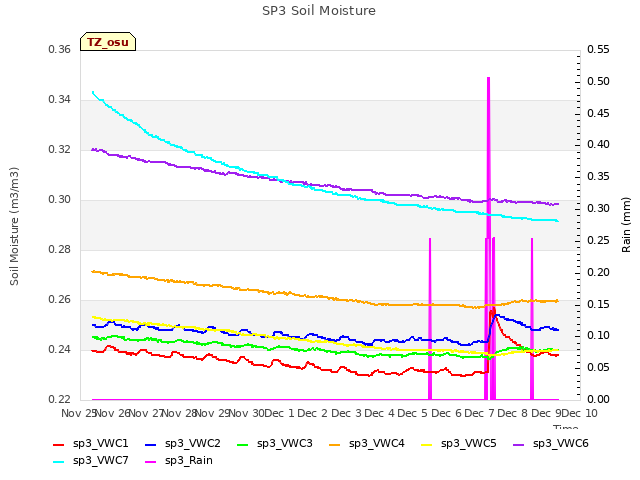Select the sp3_Rain legend entry
This screenshot has height=480, width=640.
coord(179,461)
